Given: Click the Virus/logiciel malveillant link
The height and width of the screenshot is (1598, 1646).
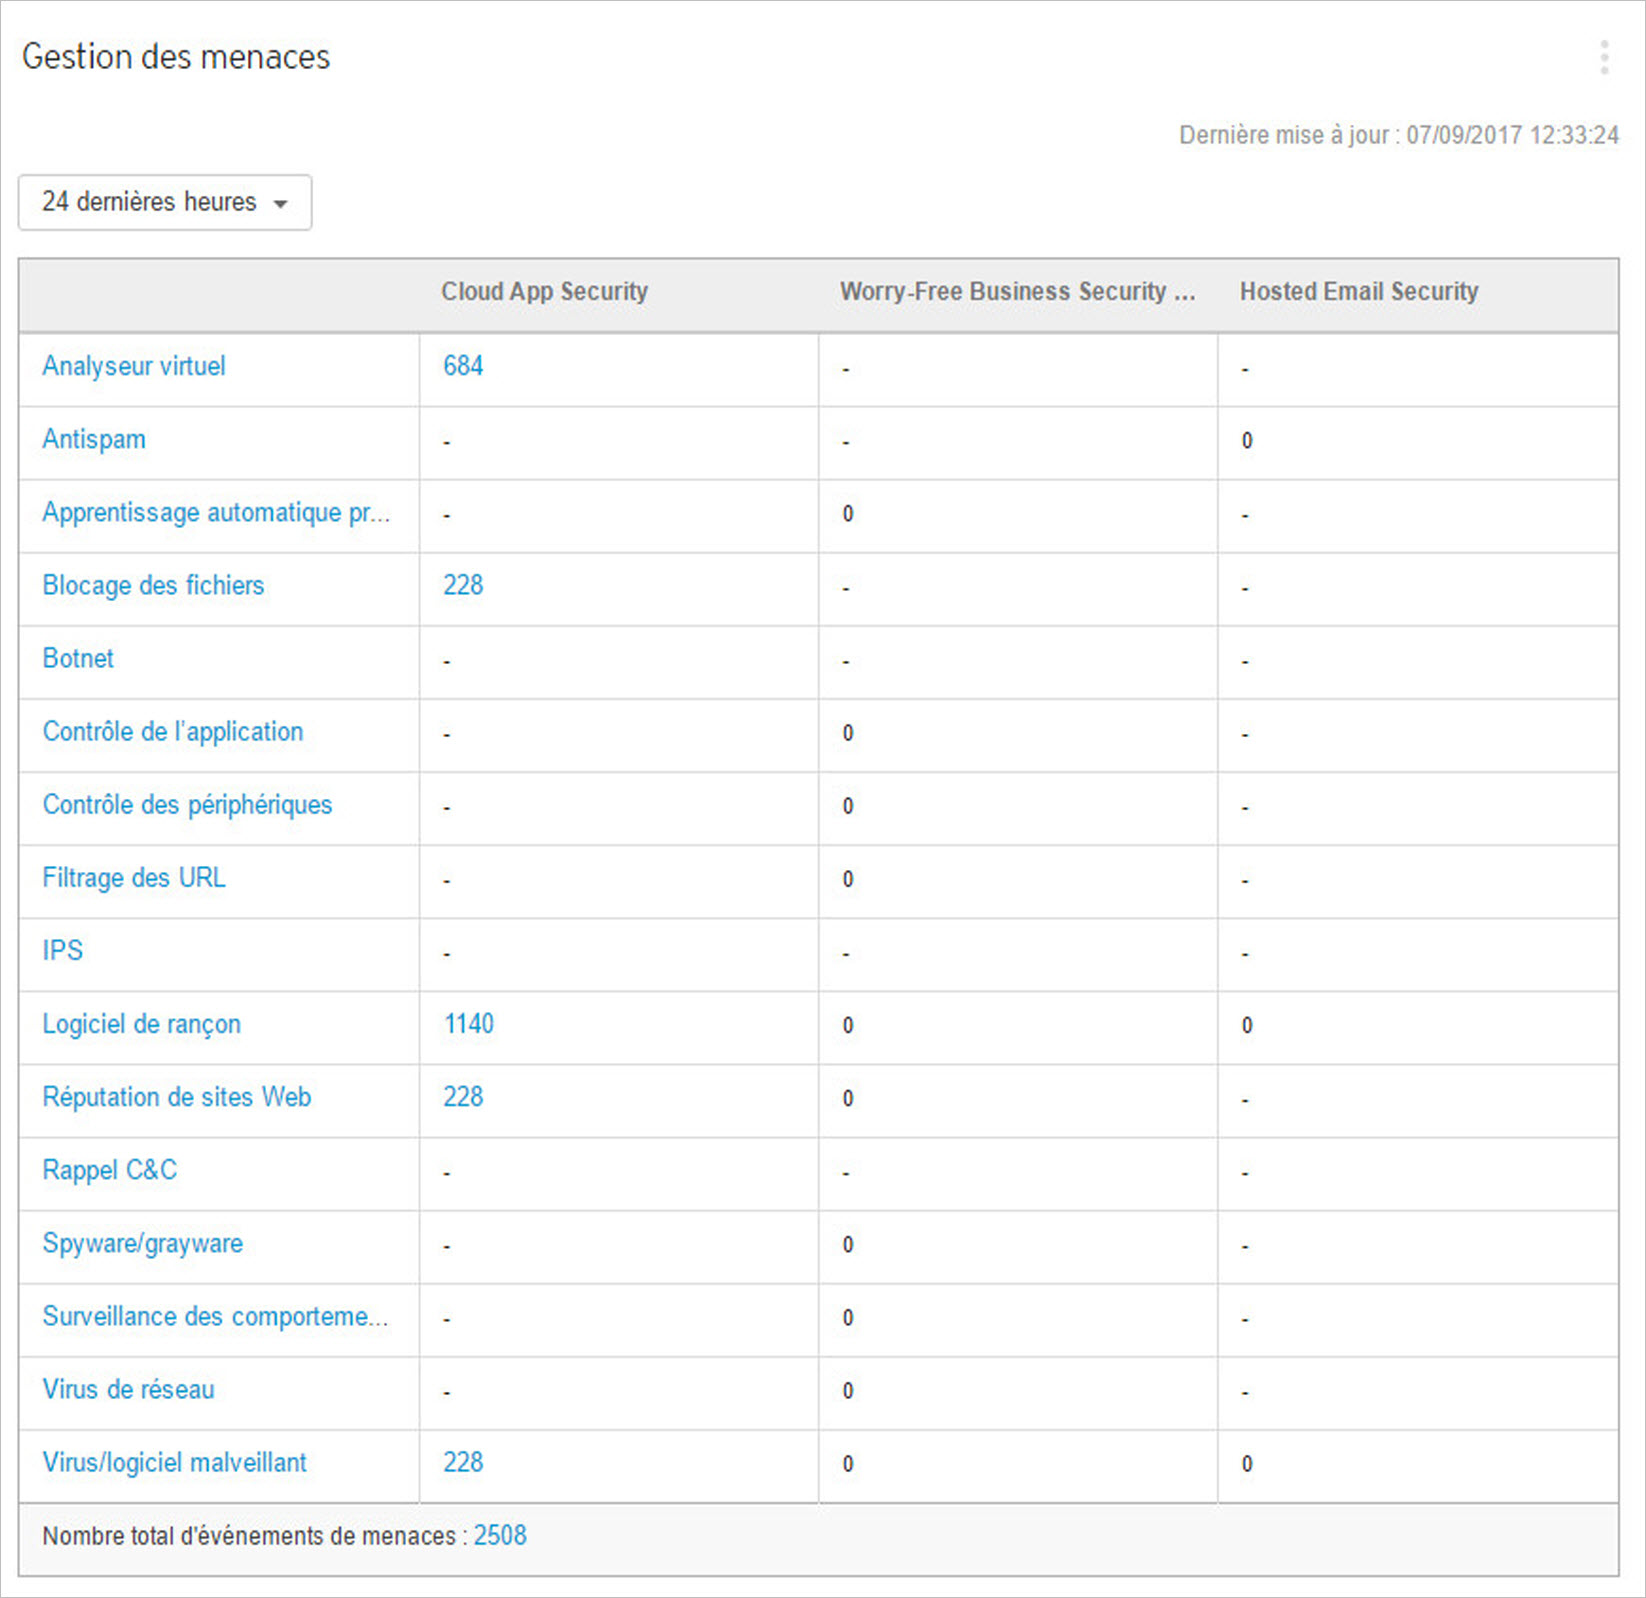Looking at the screenshot, I should (175, 1462).
